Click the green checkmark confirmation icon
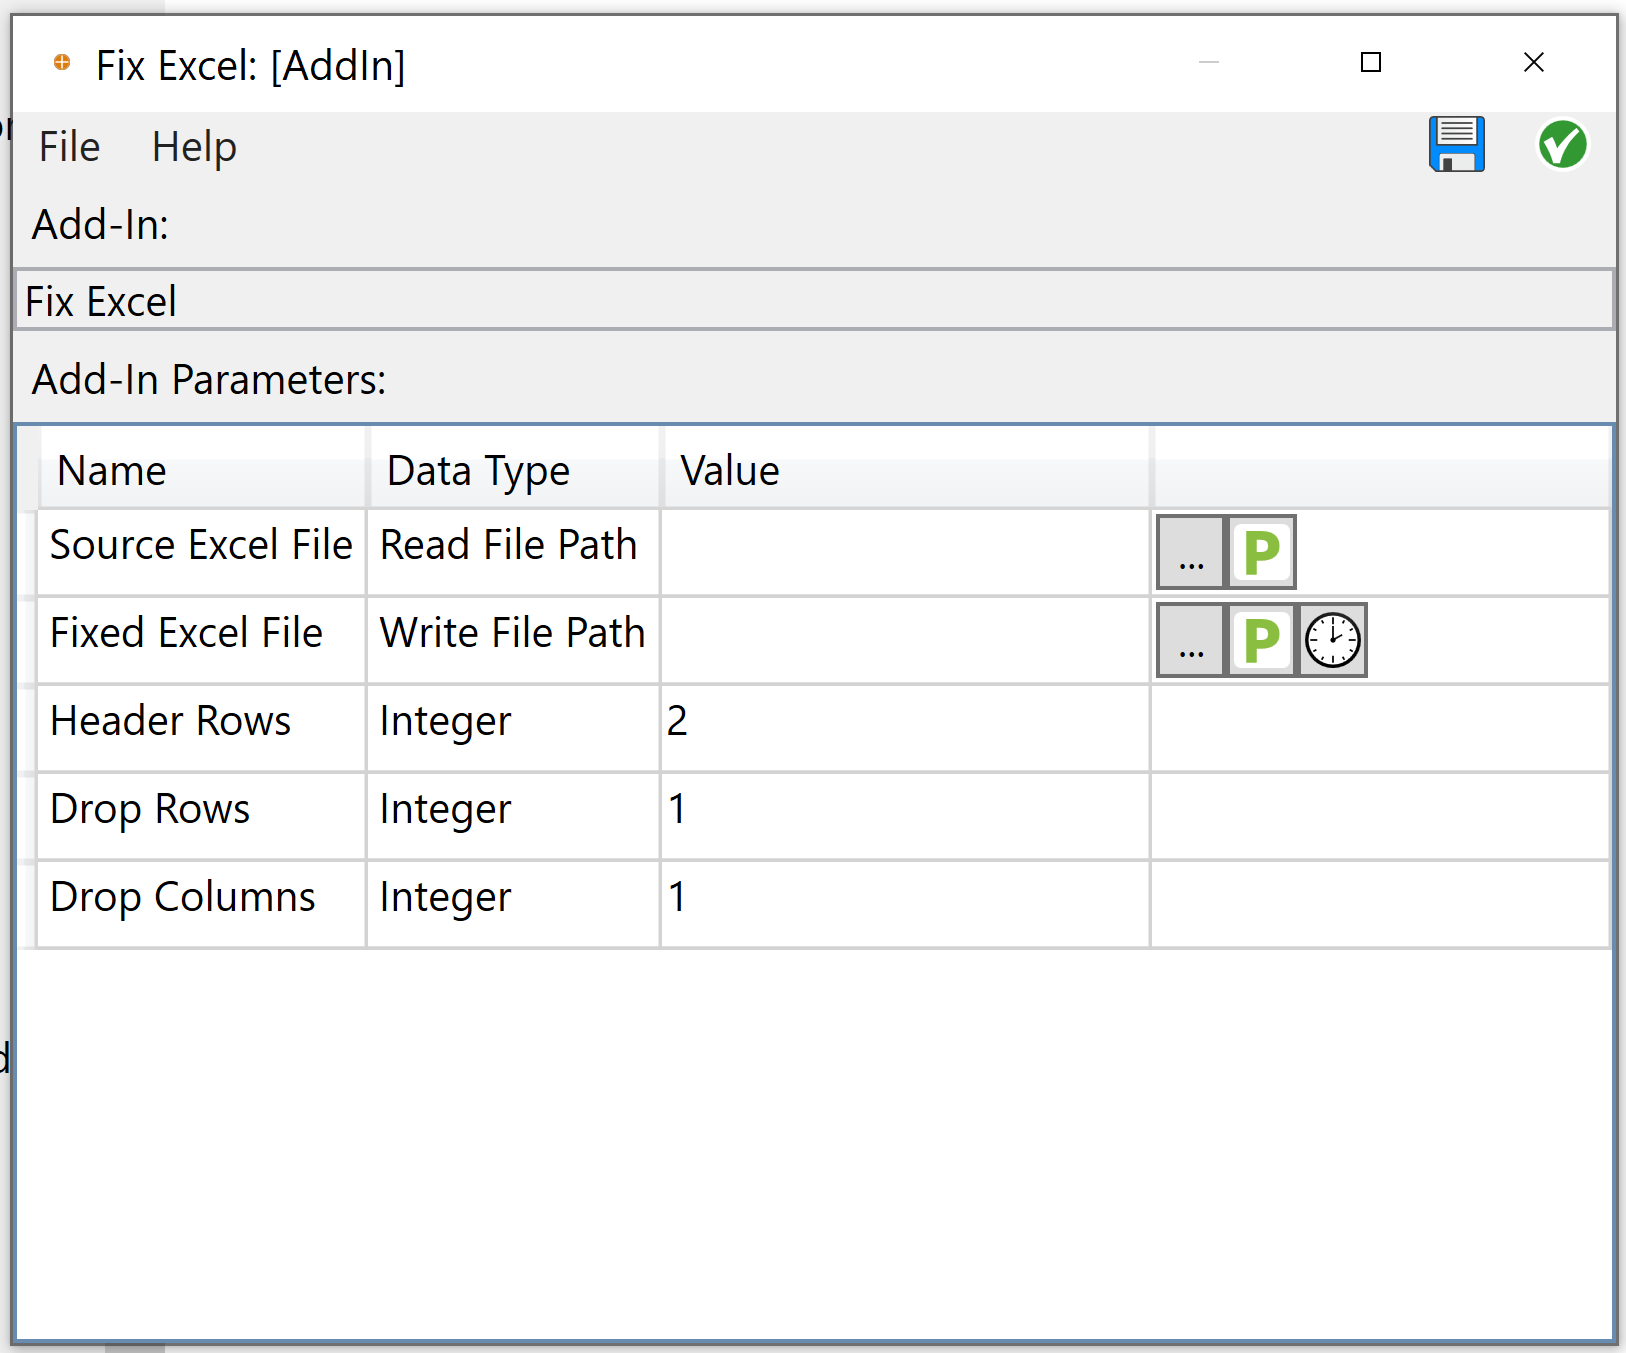The width and height of the screenshot is (1626, 1353). 1562,145
